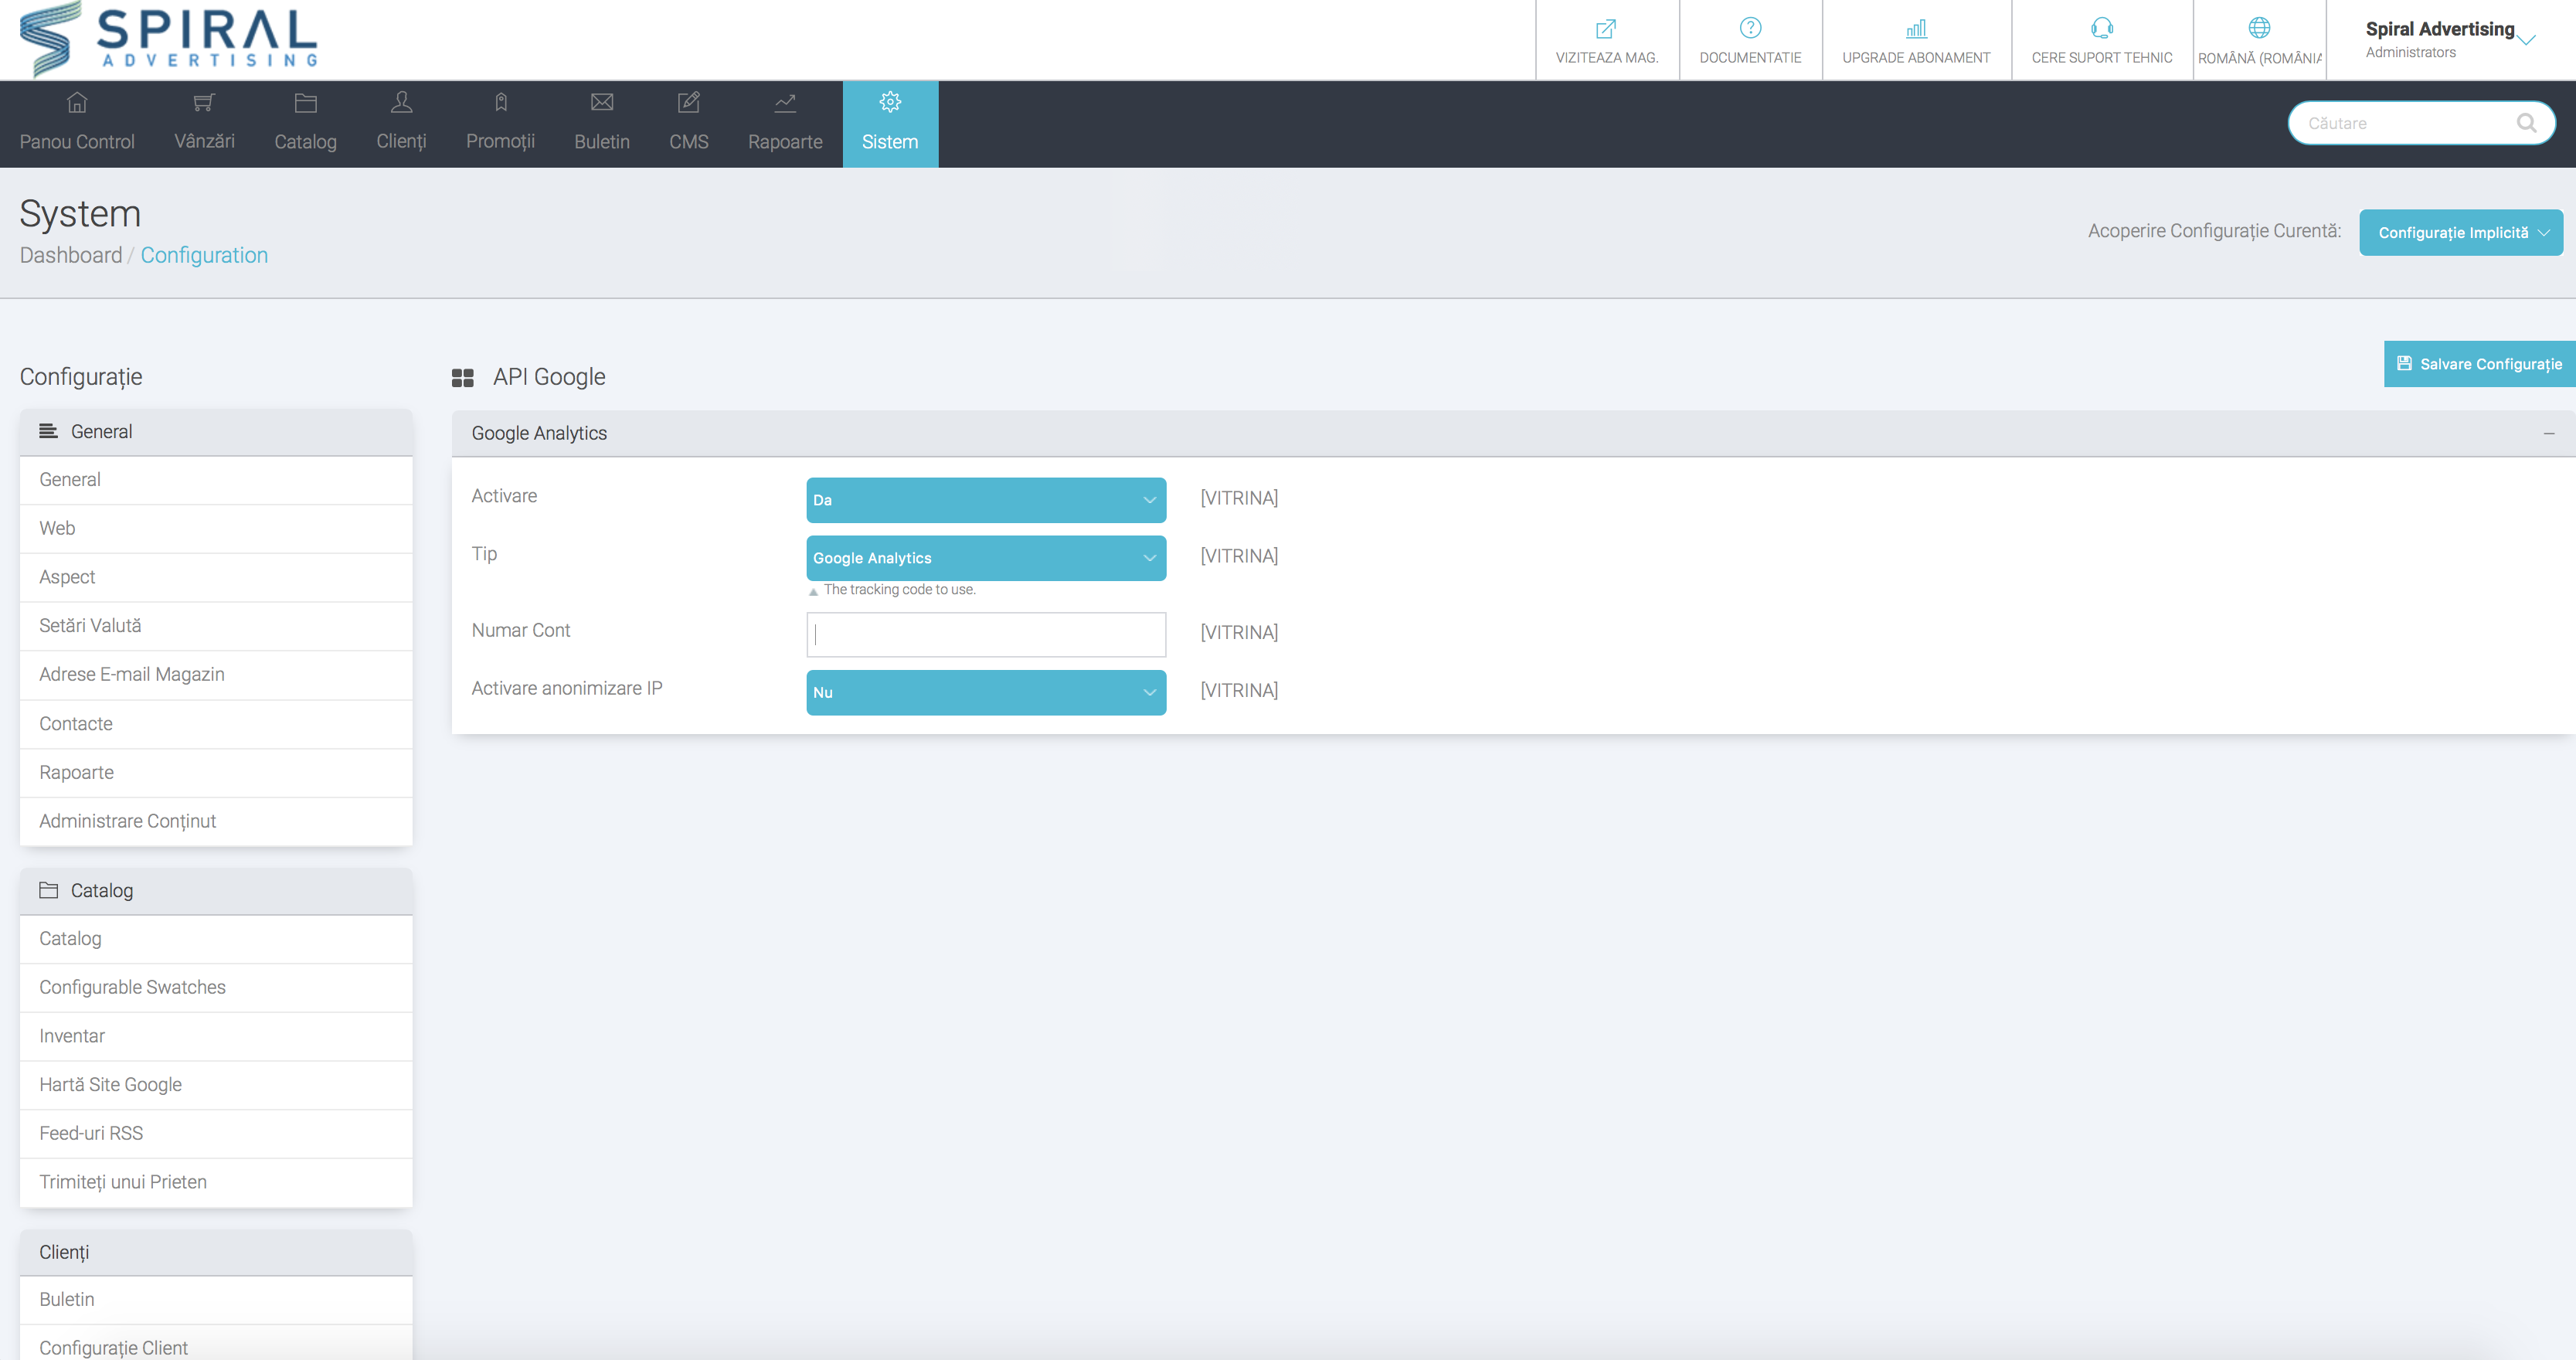The height and width of the screenshot is (1360, 2576).
Task: Click the Catalog section folder icon in sidebar
Action: click(x=48, y=890)
